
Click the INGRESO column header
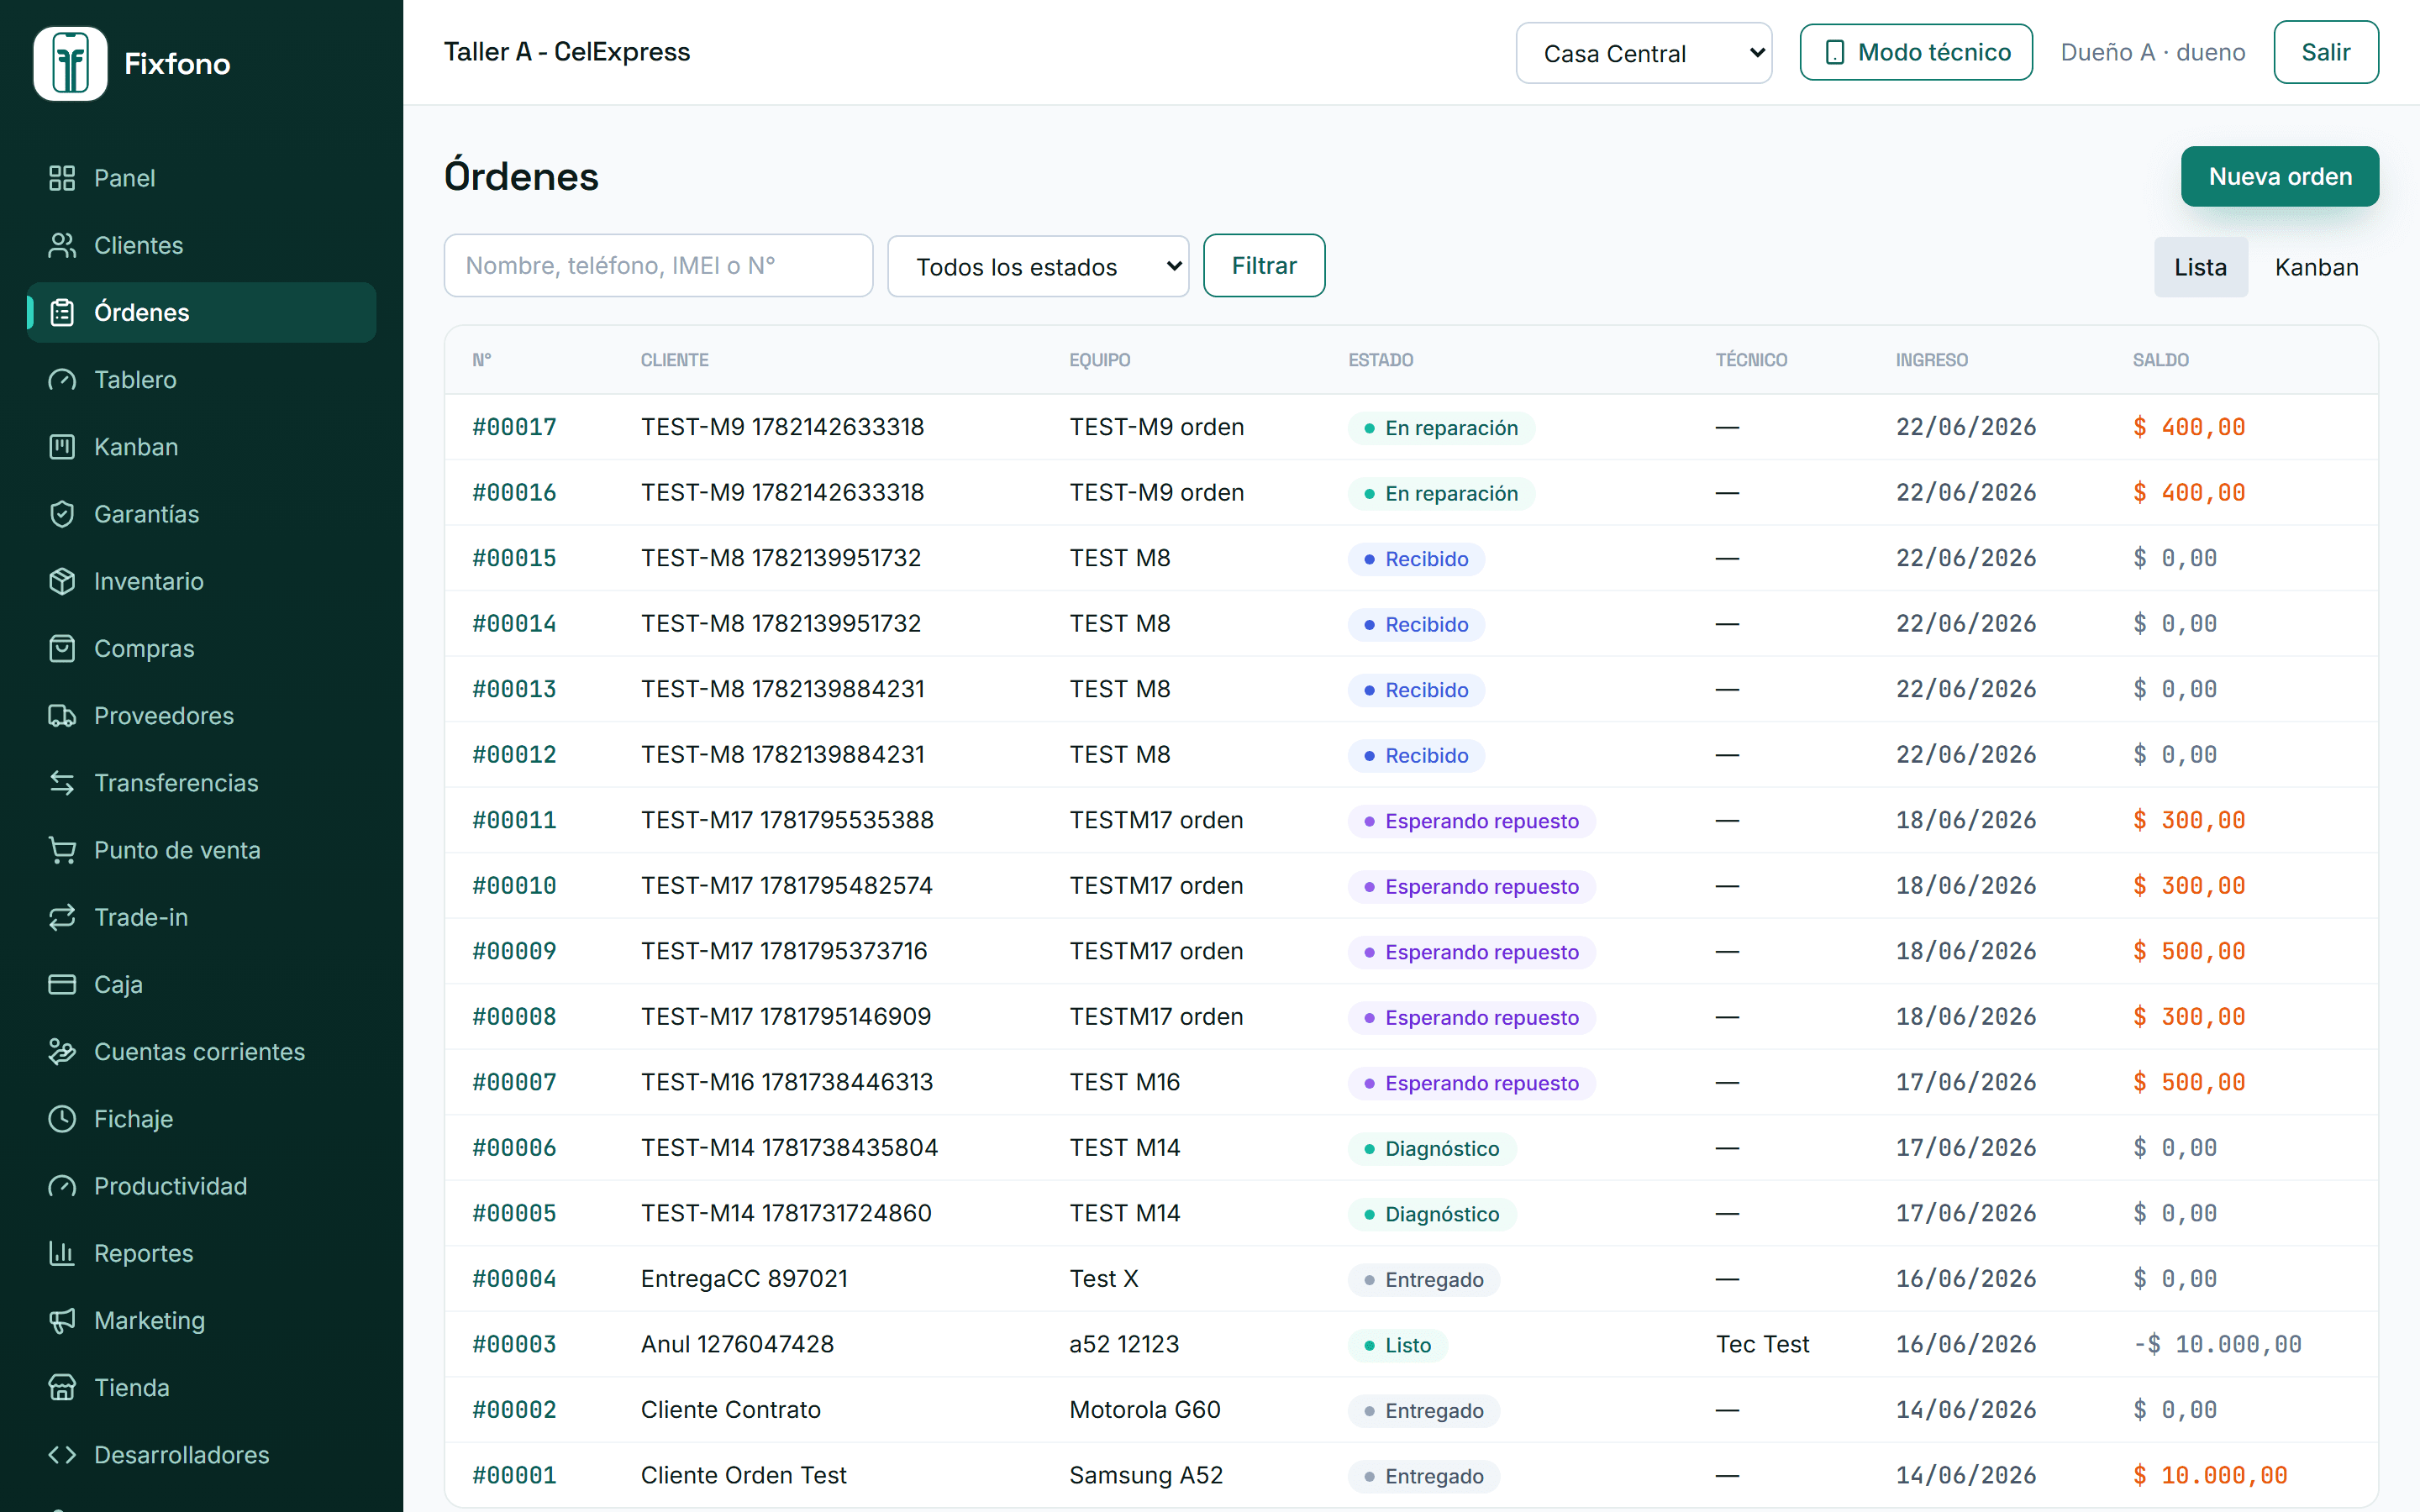[1931, 360]
